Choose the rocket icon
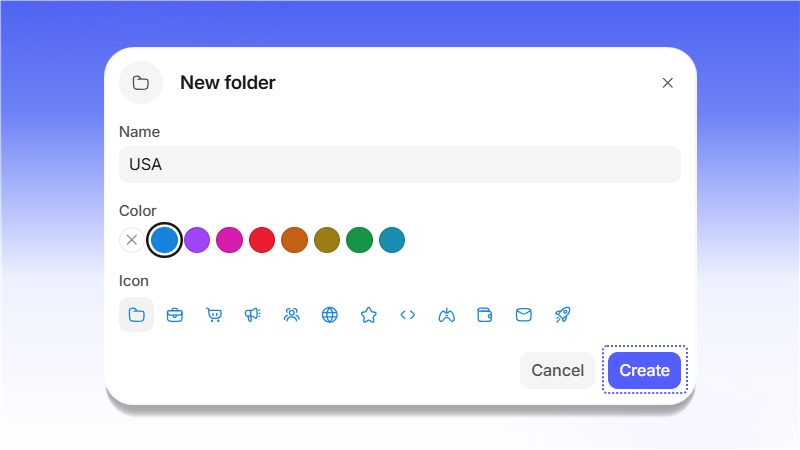 [563, 315]
